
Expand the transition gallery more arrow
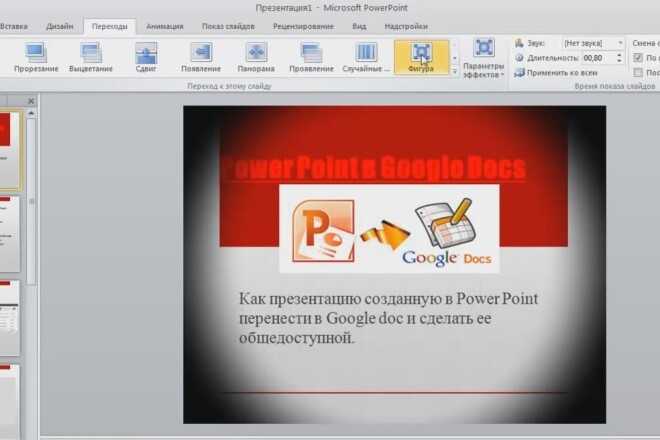pos(455,72)
